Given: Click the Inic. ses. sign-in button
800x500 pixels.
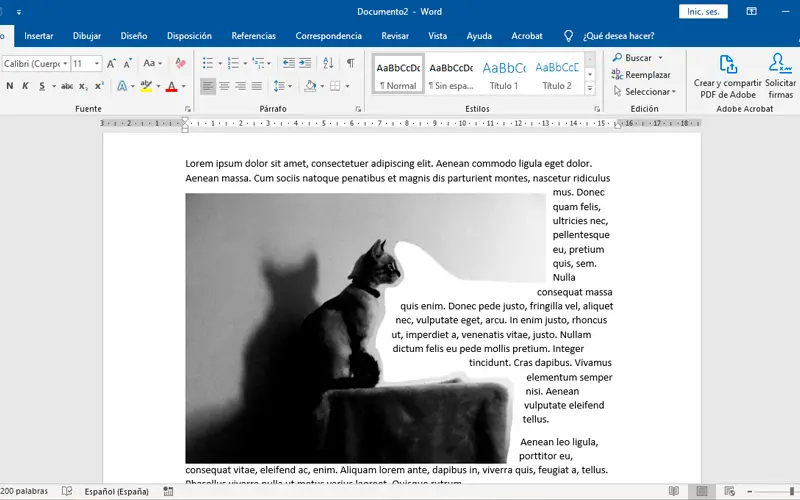Looking at the screenshot, I should click(x=703, y=11).
